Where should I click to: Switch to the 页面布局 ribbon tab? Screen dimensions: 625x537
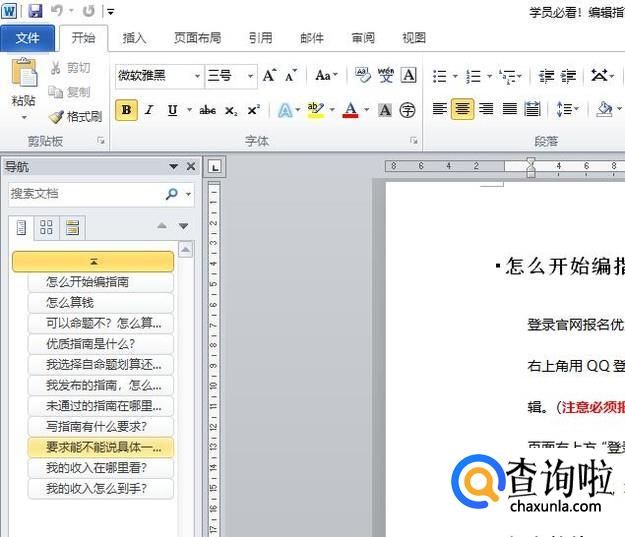(197, 38)
